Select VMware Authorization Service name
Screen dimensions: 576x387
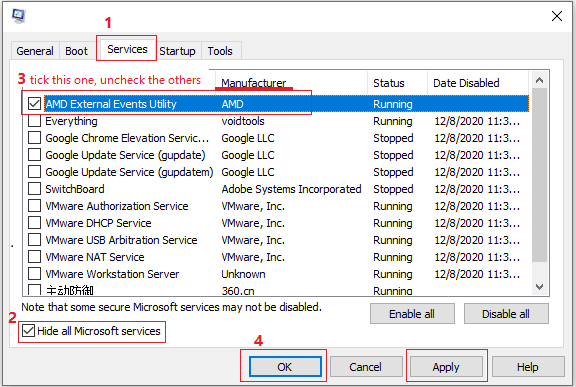pyautogui.click(x=117, y=206)
